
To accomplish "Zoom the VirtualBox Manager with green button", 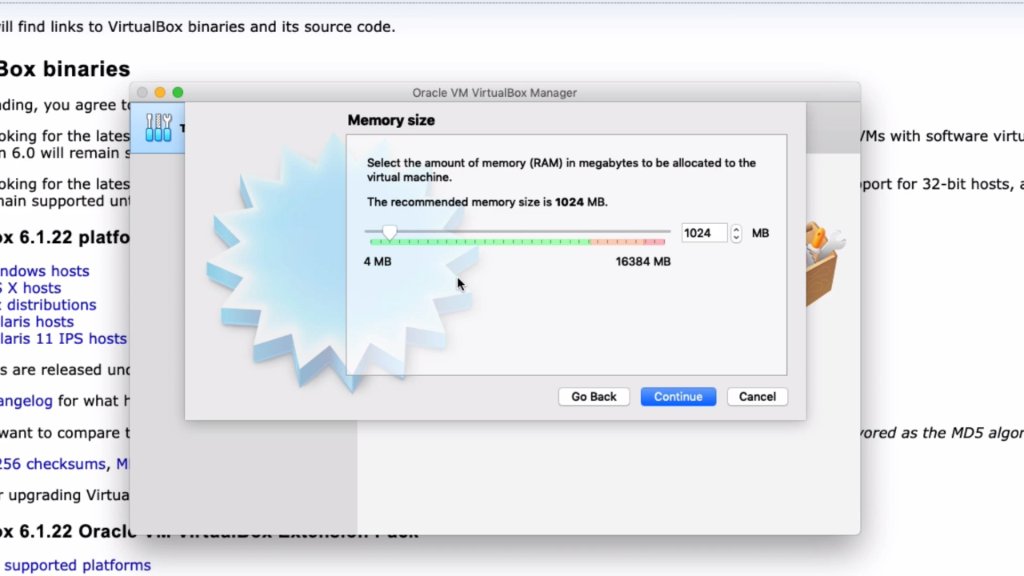I will coord(178,93).
